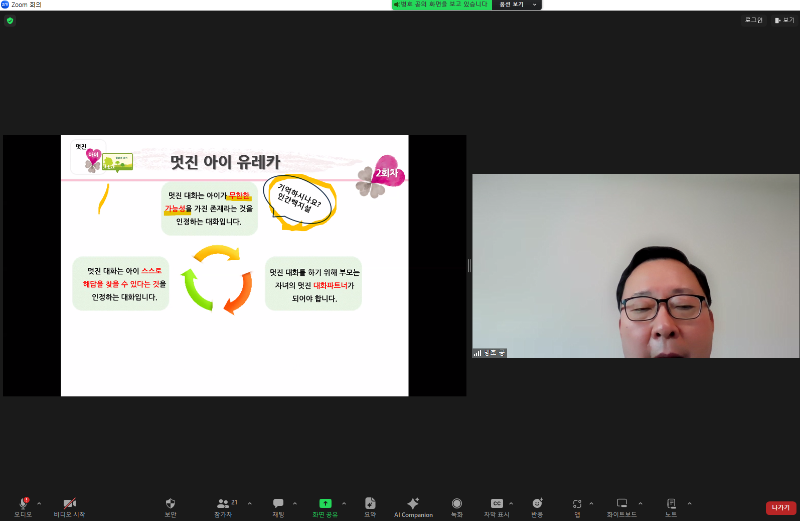This screenshot has height=521, width=800.
Task: Click the 대화파트너 text box on slide
Action: [313, 284]
